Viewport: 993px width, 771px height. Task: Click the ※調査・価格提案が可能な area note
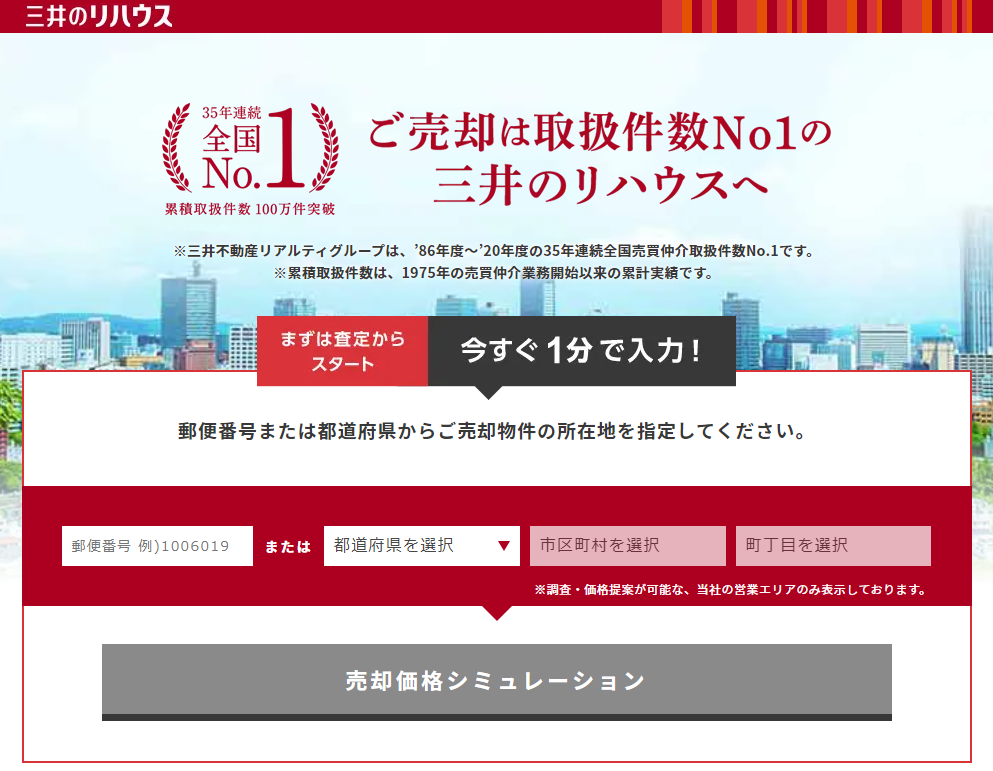pyautogui.click(x=730, y=590)
